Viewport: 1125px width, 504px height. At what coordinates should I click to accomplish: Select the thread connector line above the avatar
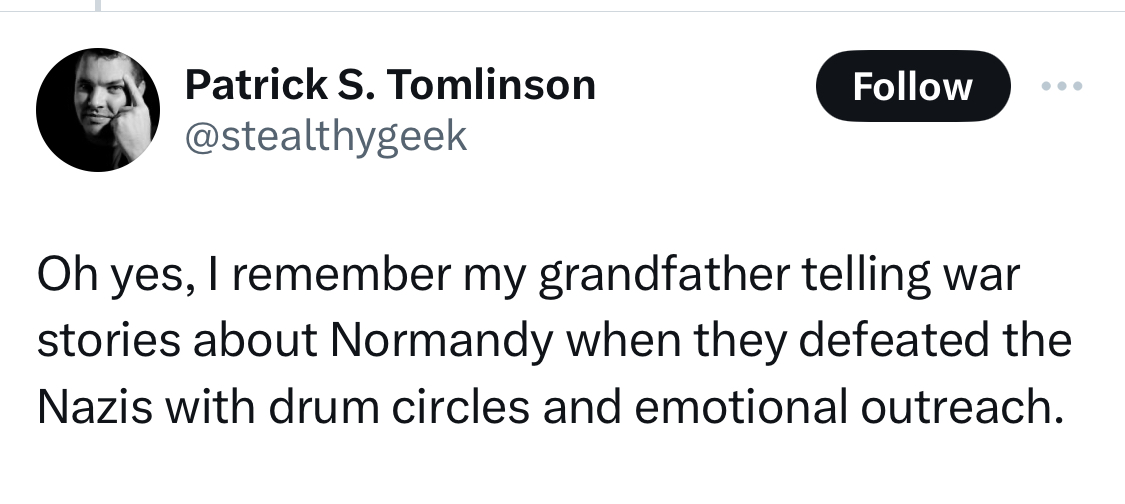pyautogui.click(x=98, y=6)
